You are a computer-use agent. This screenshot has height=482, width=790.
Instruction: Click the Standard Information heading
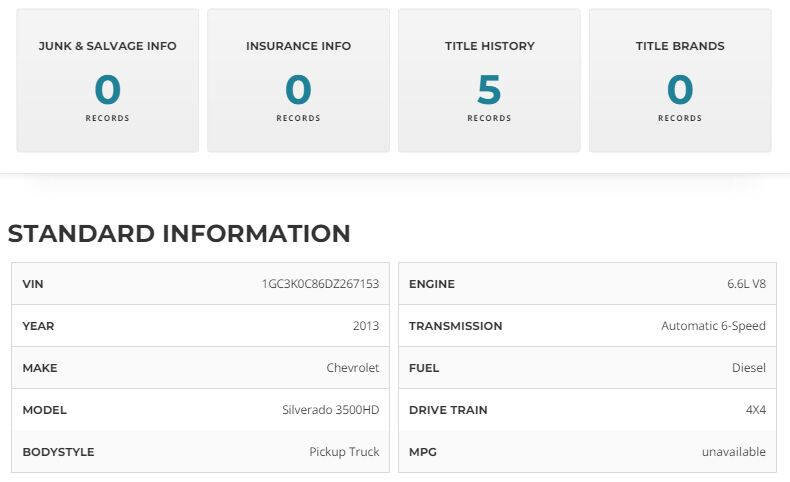pyautogui.click(x=179, y=234)
